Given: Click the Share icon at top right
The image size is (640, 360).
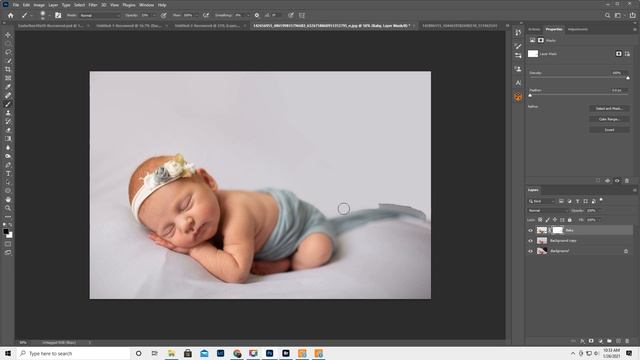Looking at the screenshot, I should point(633,15).
